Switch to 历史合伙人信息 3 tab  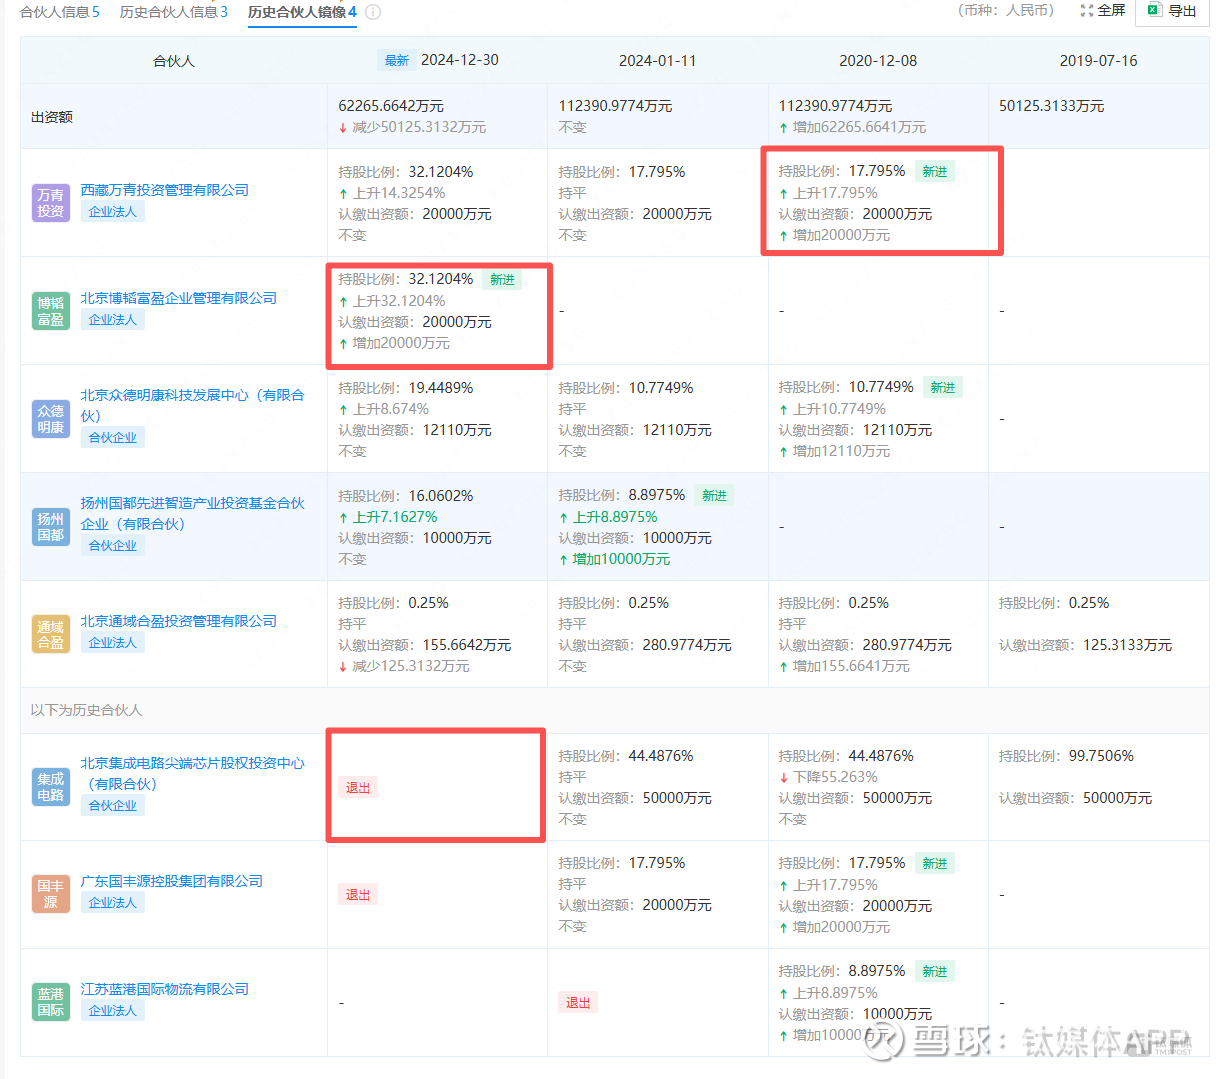coord(174,12)
